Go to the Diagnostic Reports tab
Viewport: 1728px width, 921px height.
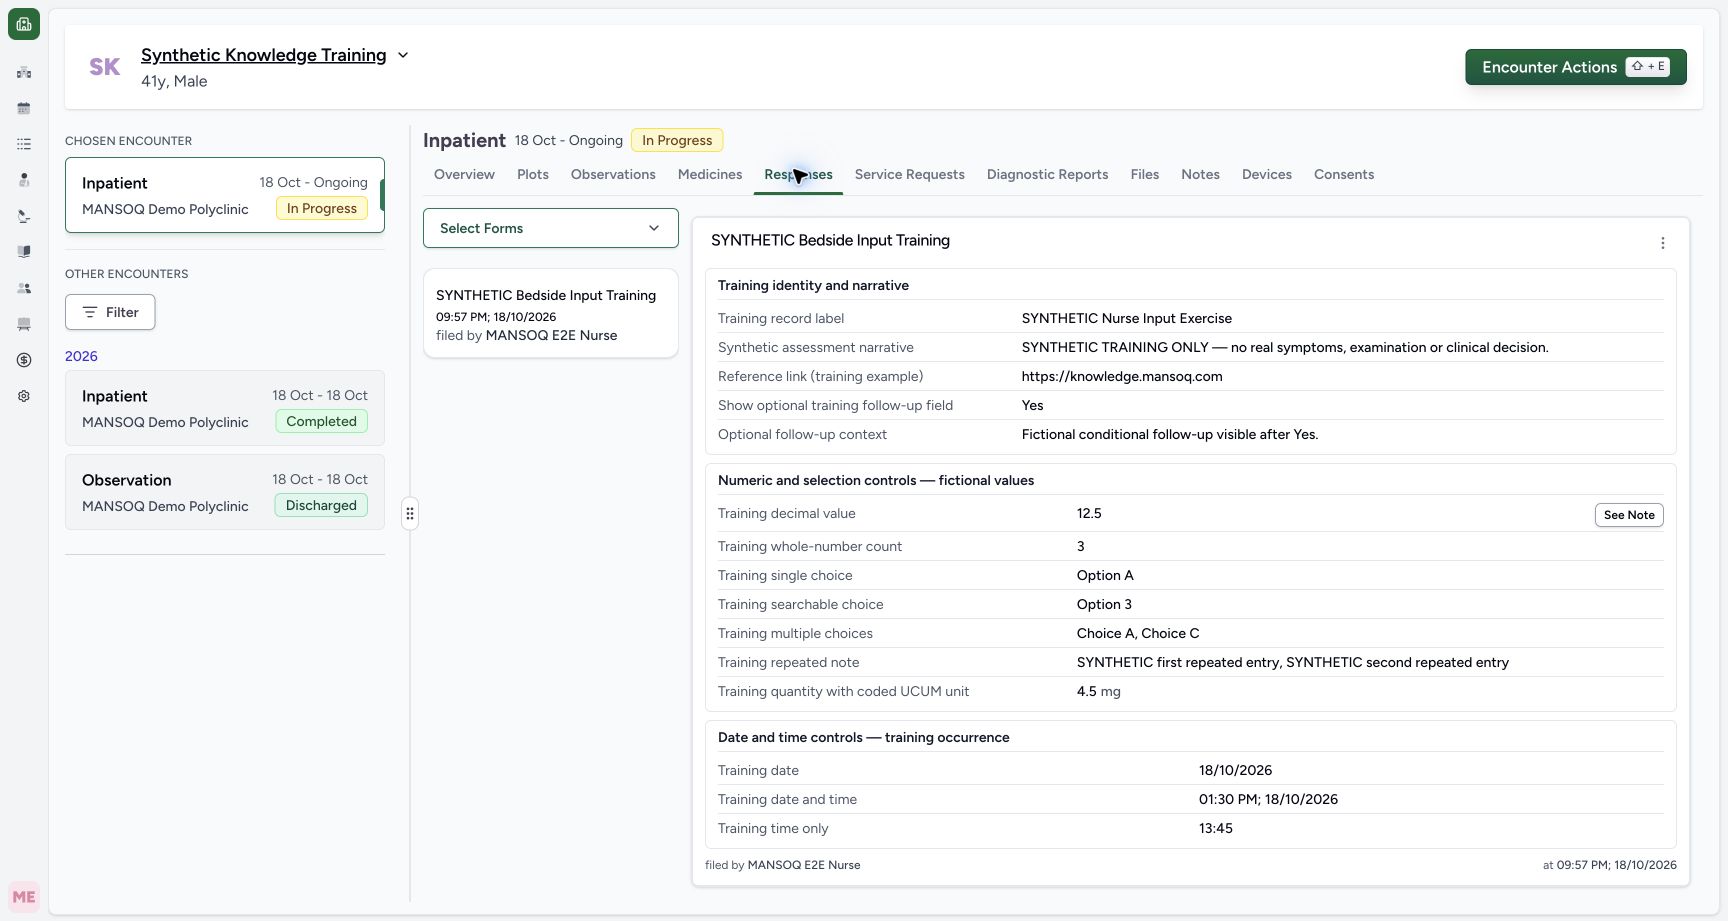(1048, 174)
